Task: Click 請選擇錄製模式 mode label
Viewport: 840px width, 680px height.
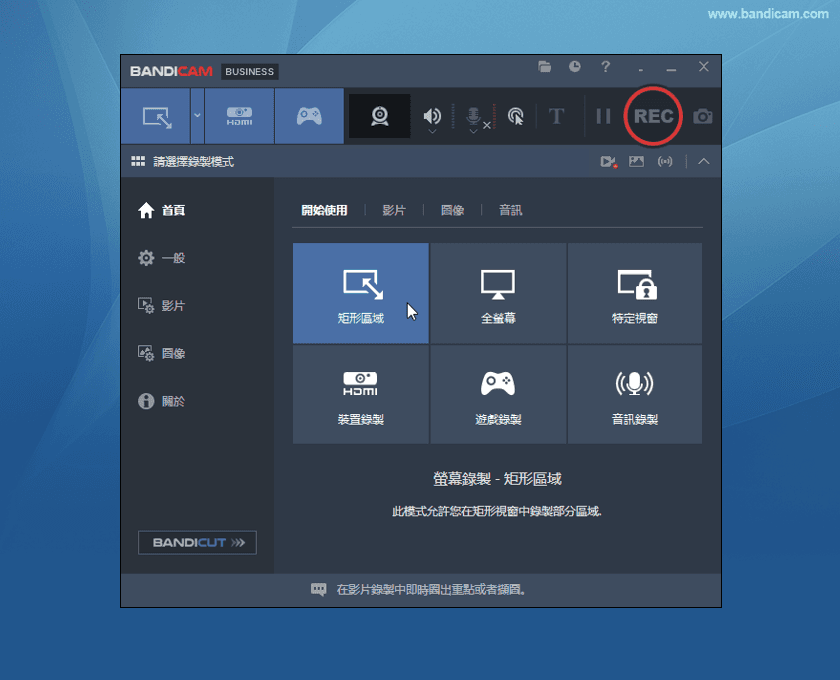Action: pos(193,161)
